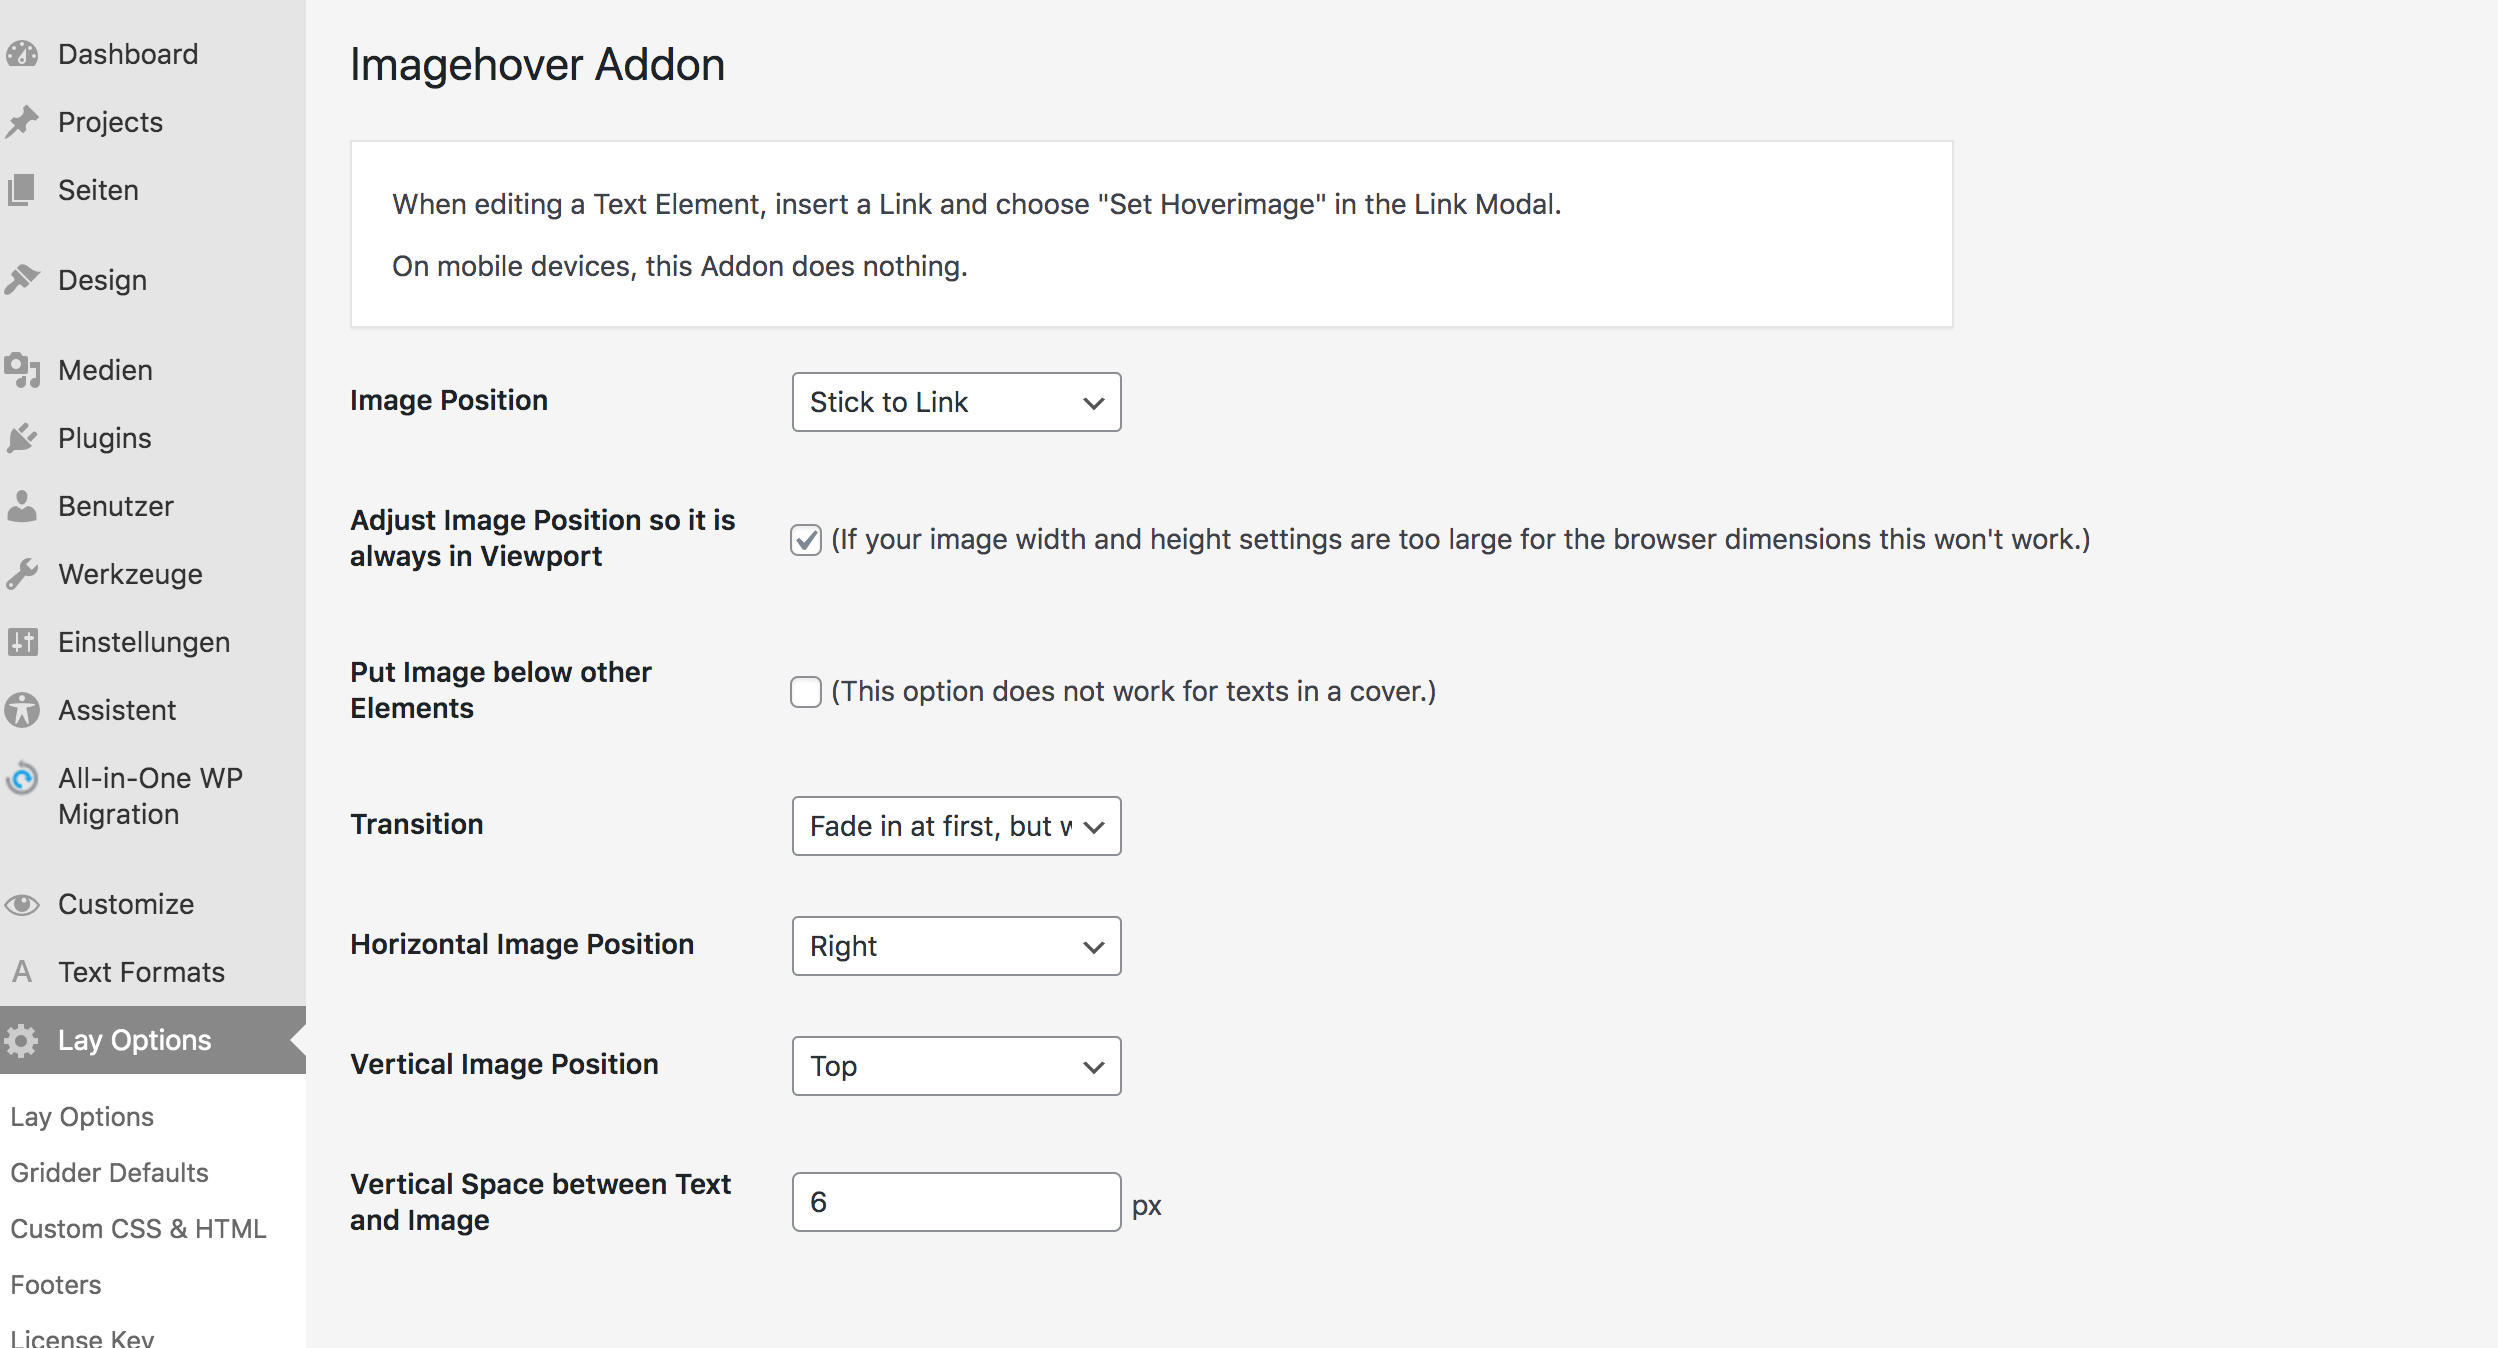Click the All-in-One WP Migration icon

coord(22,778)
